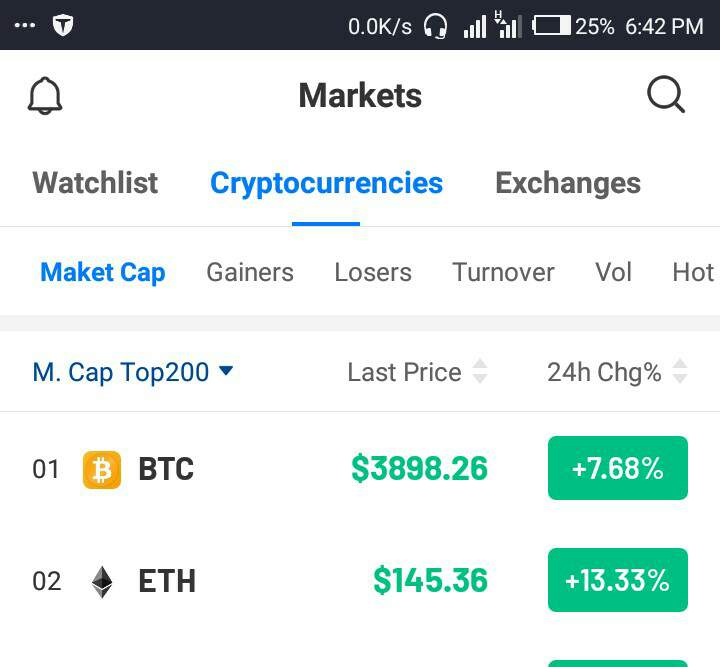Tap the Ethereum diamond logo
The image size is (720, 667).
tap(102, 581)
